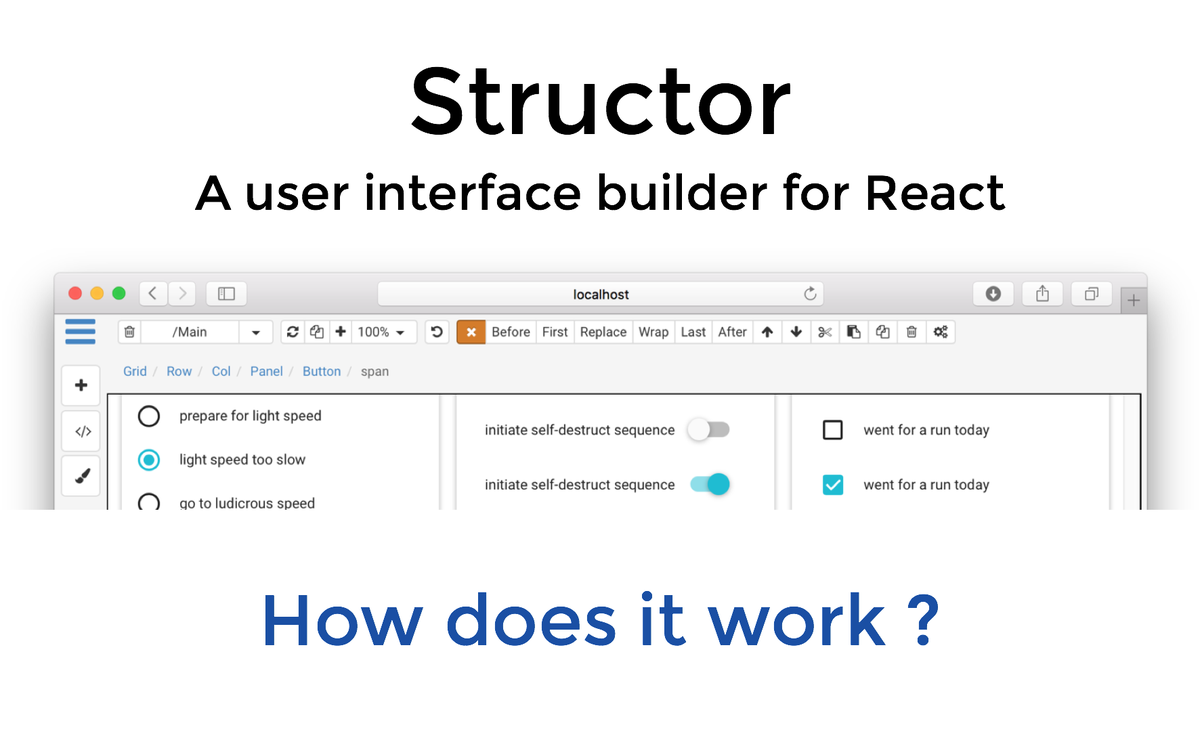
Task: Open the hamburger menu in Structor
Action: (x=80, y=331)
